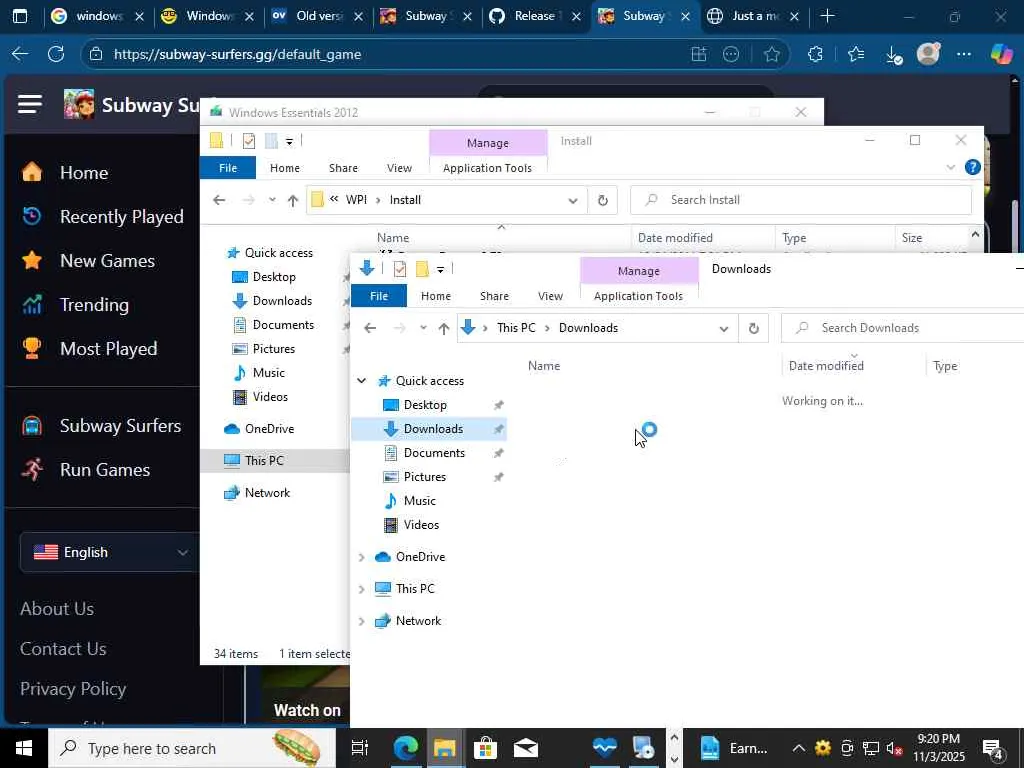Refresh the Downloads folder view
This screenshot has height=768, width=1024.
click(754, 328)
